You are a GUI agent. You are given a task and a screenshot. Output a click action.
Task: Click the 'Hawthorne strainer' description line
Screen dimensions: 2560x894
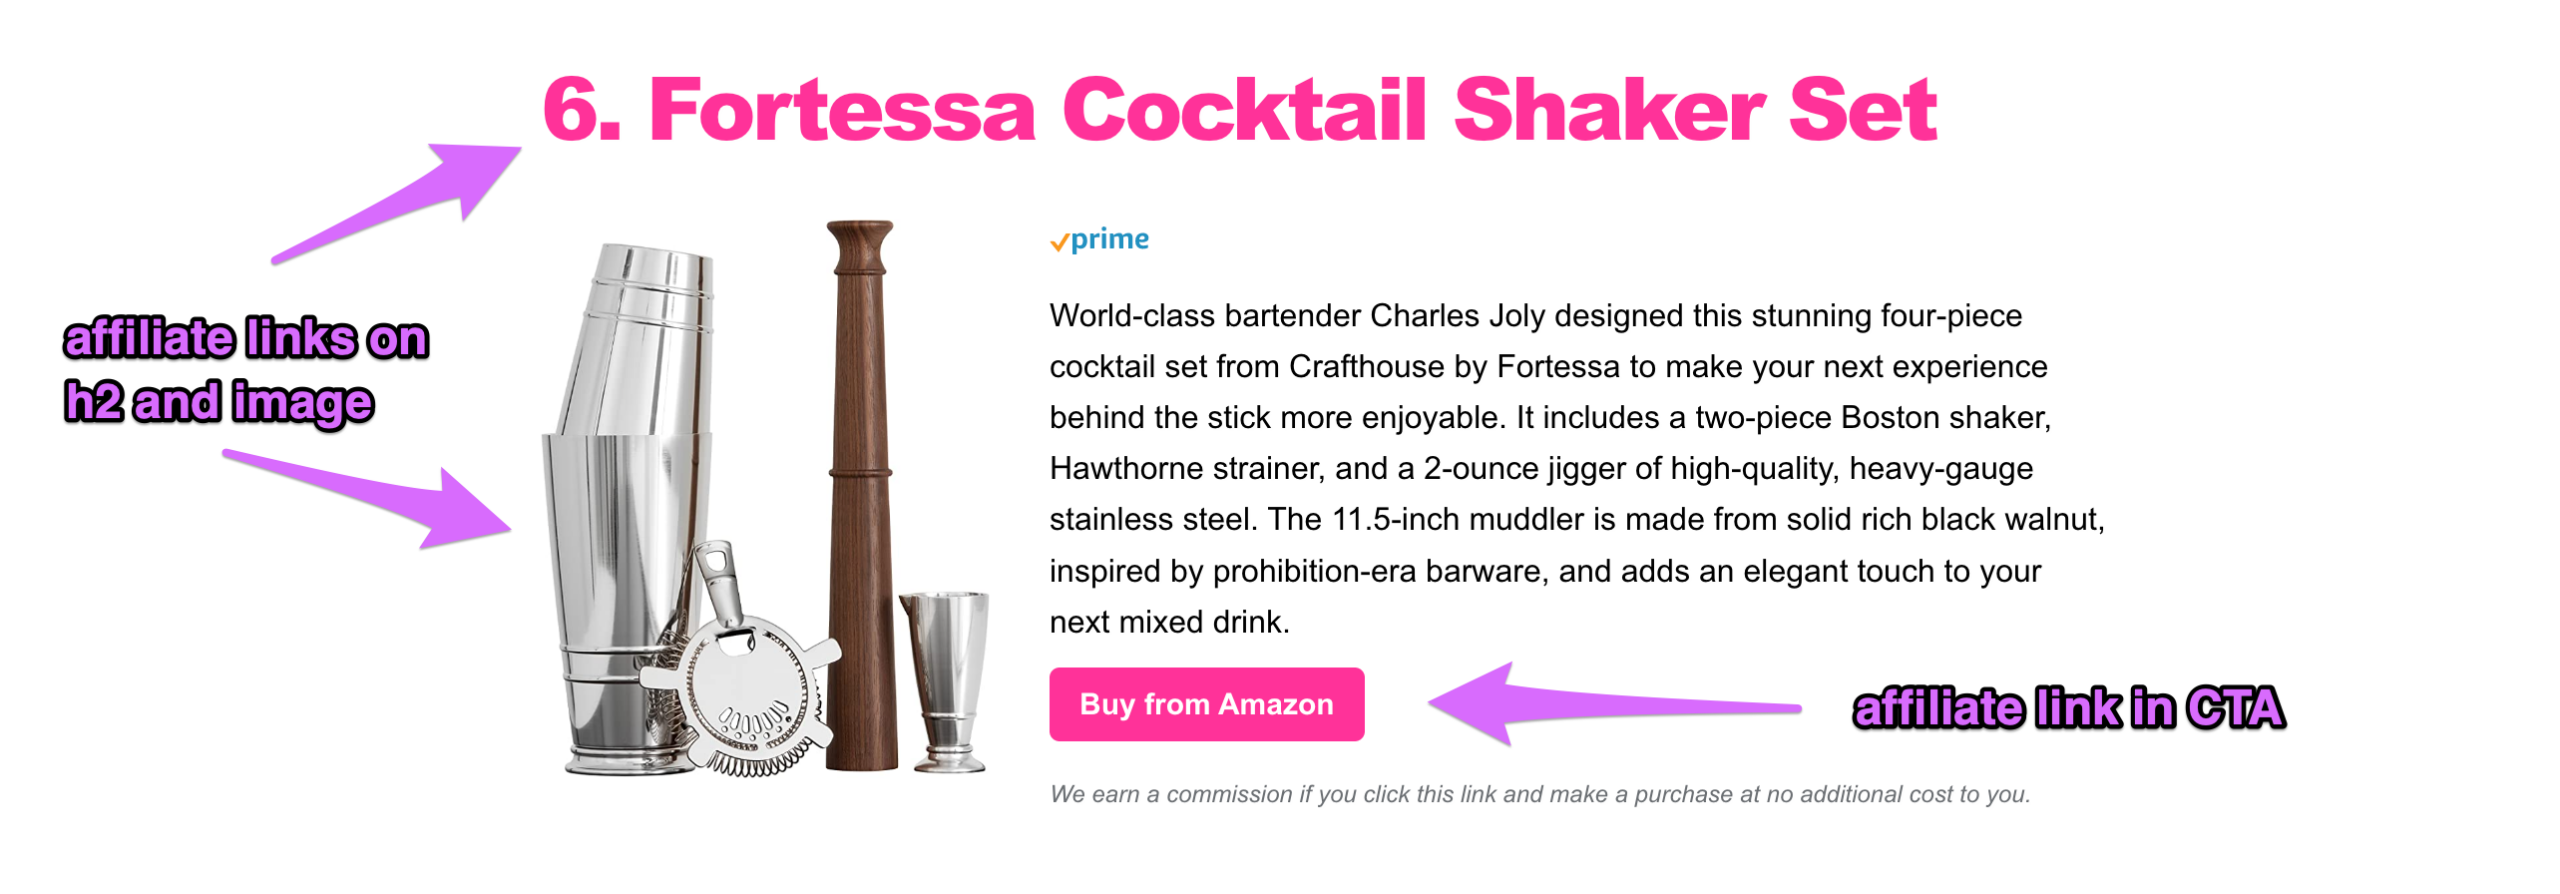pyautogui.click(x=1540, y=469)
